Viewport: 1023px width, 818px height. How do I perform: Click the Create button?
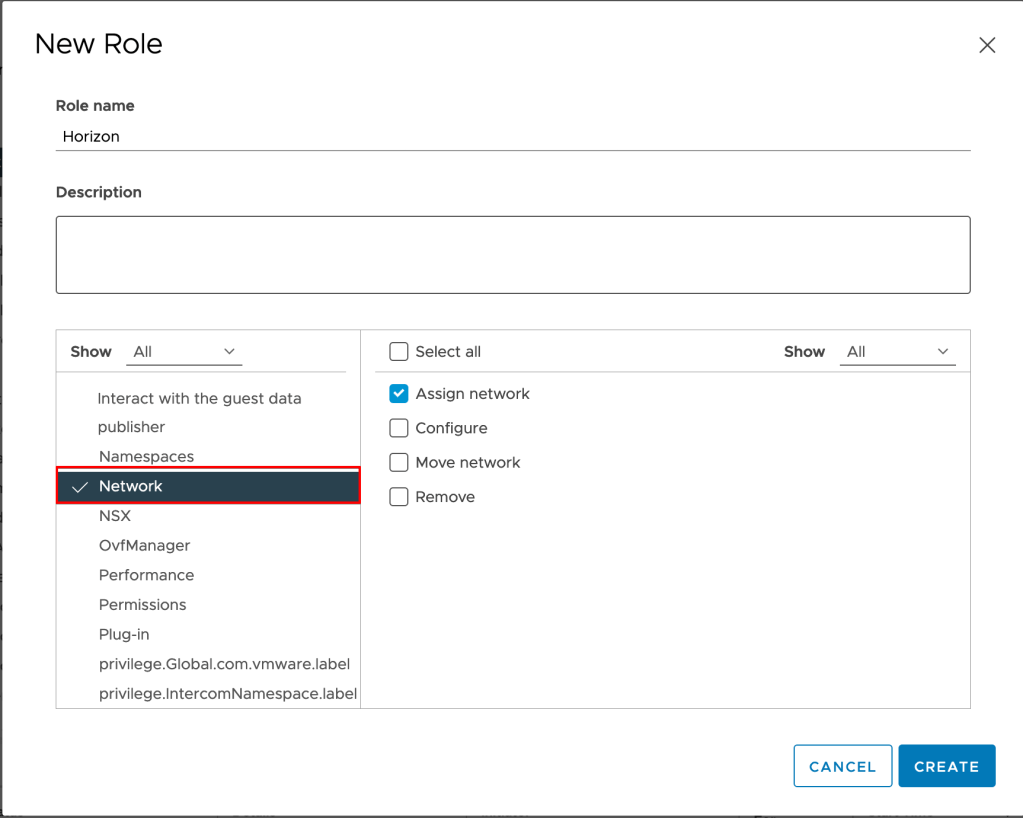coord(946,766)
